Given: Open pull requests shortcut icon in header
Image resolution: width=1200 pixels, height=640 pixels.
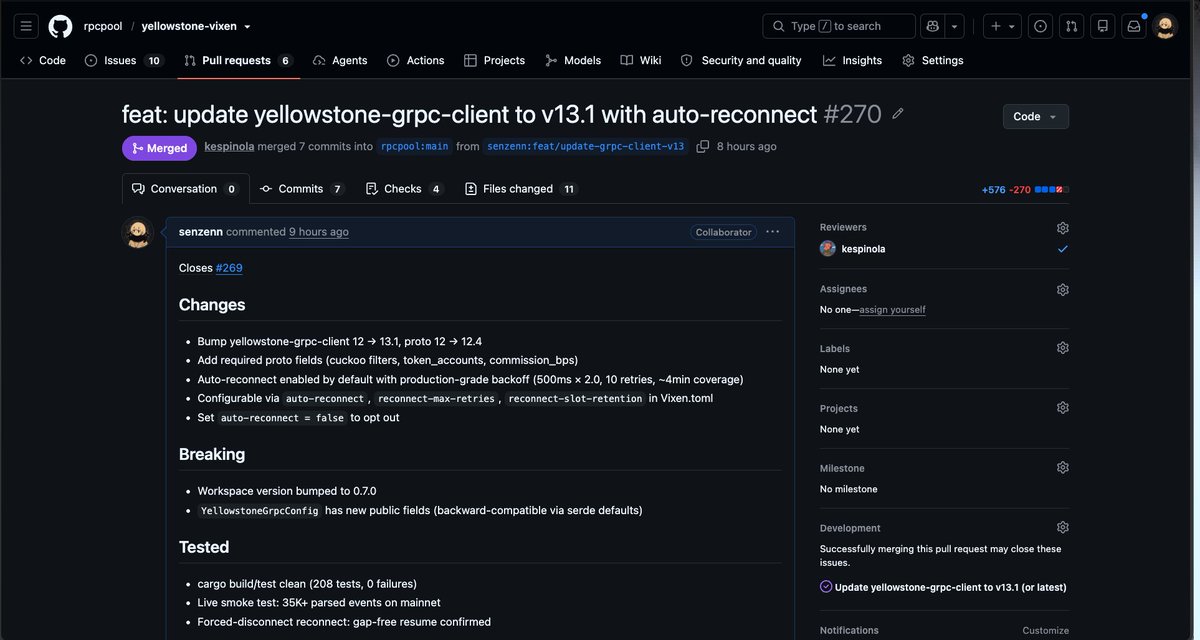Looking at the screenshot, I should (x=1071, y=26).
